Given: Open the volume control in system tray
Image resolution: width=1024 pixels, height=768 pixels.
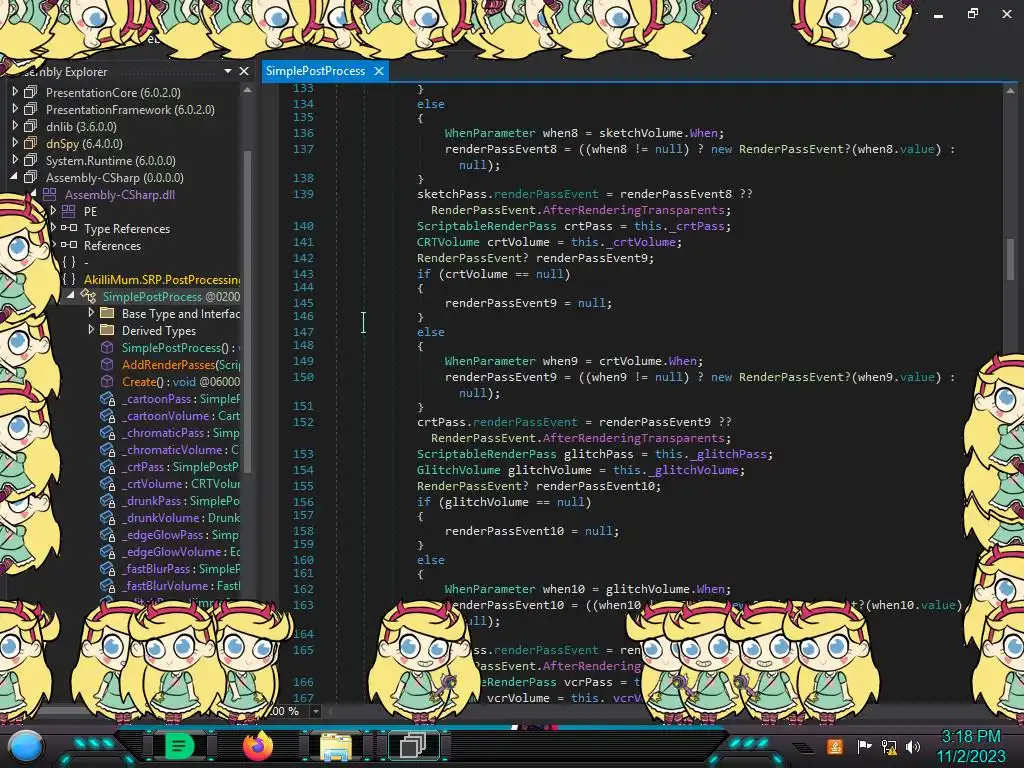Looking at the screenshot, I should pos(912,746).
